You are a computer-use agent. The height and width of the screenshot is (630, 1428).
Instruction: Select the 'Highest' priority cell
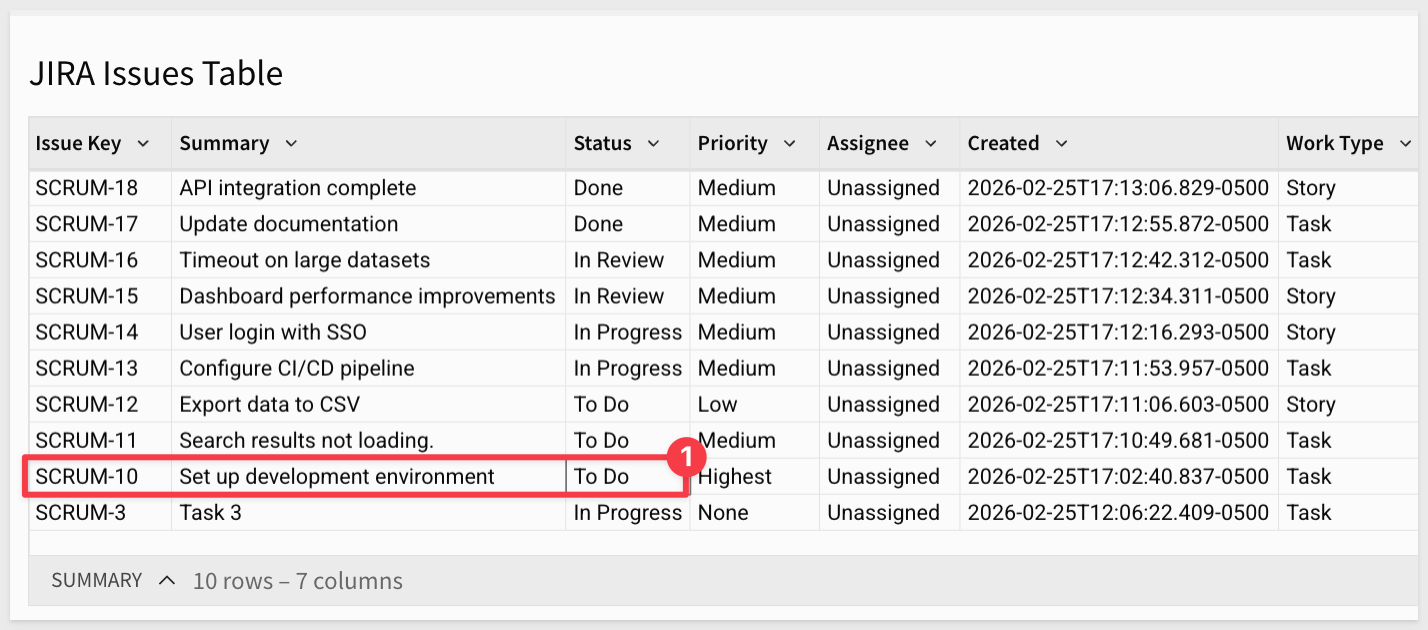(735, 477)
